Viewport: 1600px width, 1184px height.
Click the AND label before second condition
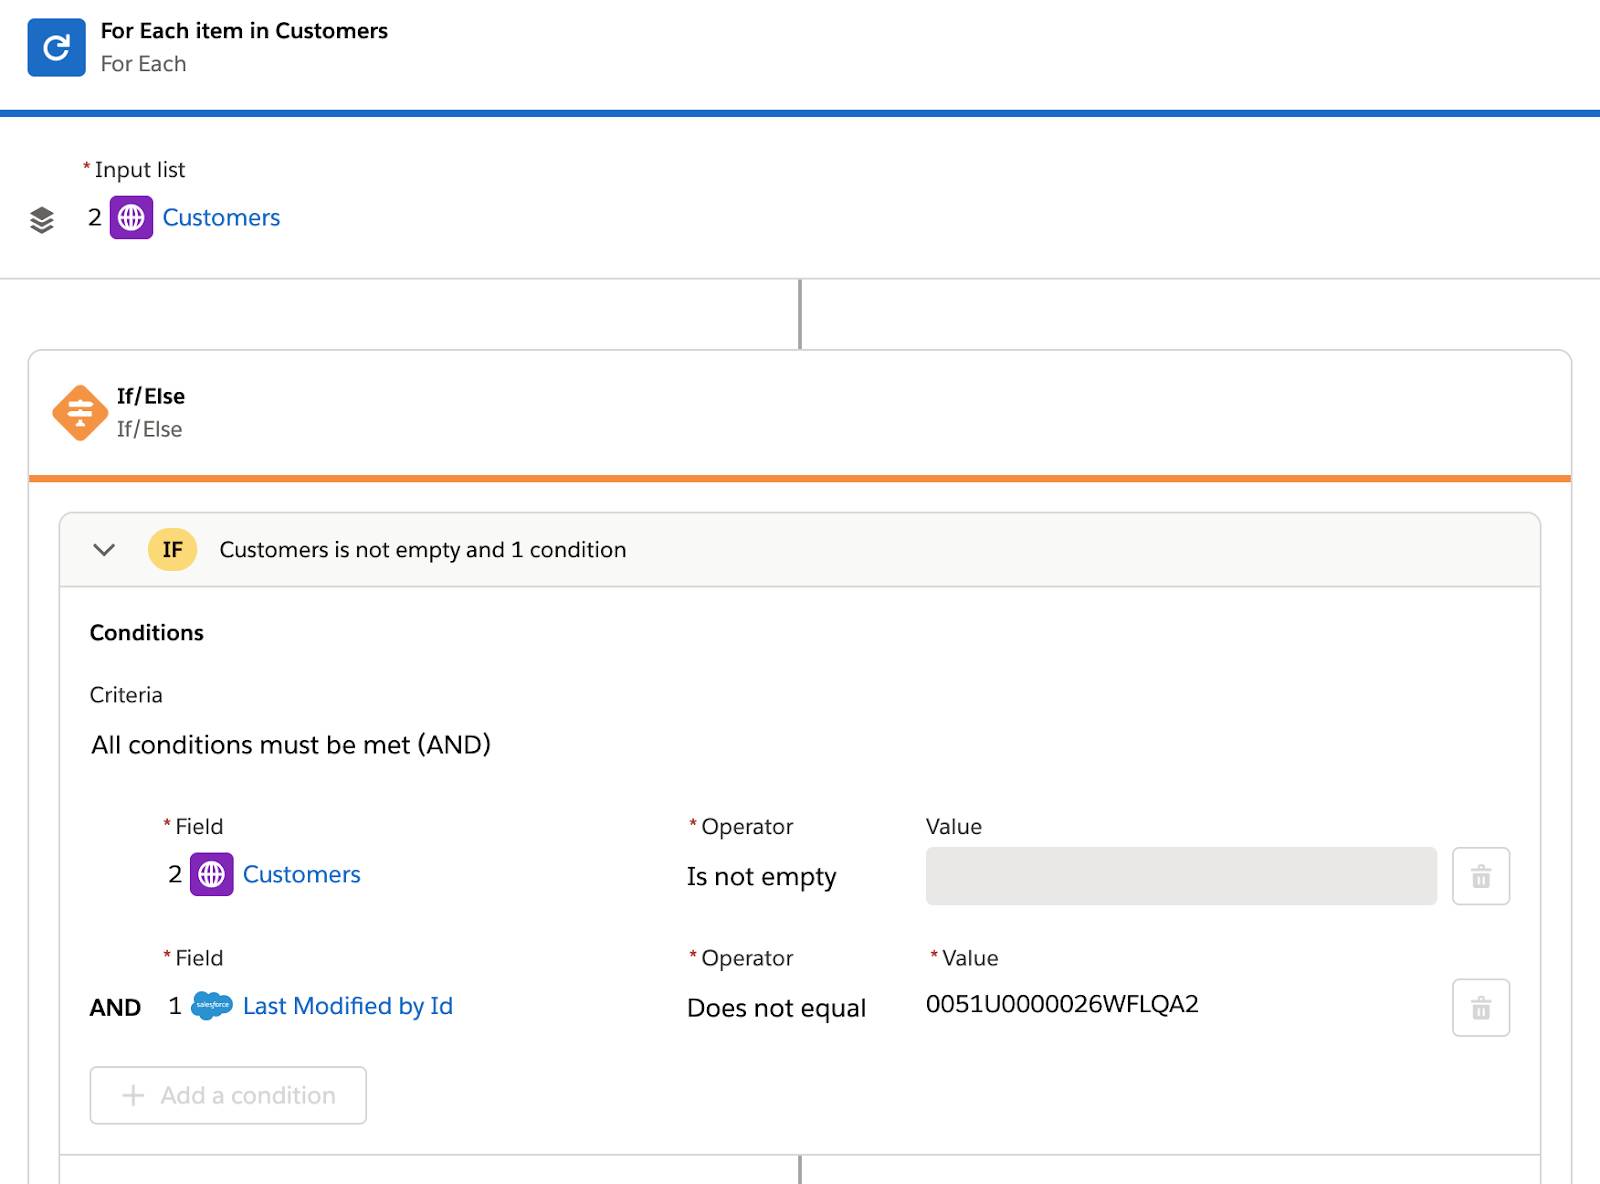pyautogui.click(x=115, y=1007)
